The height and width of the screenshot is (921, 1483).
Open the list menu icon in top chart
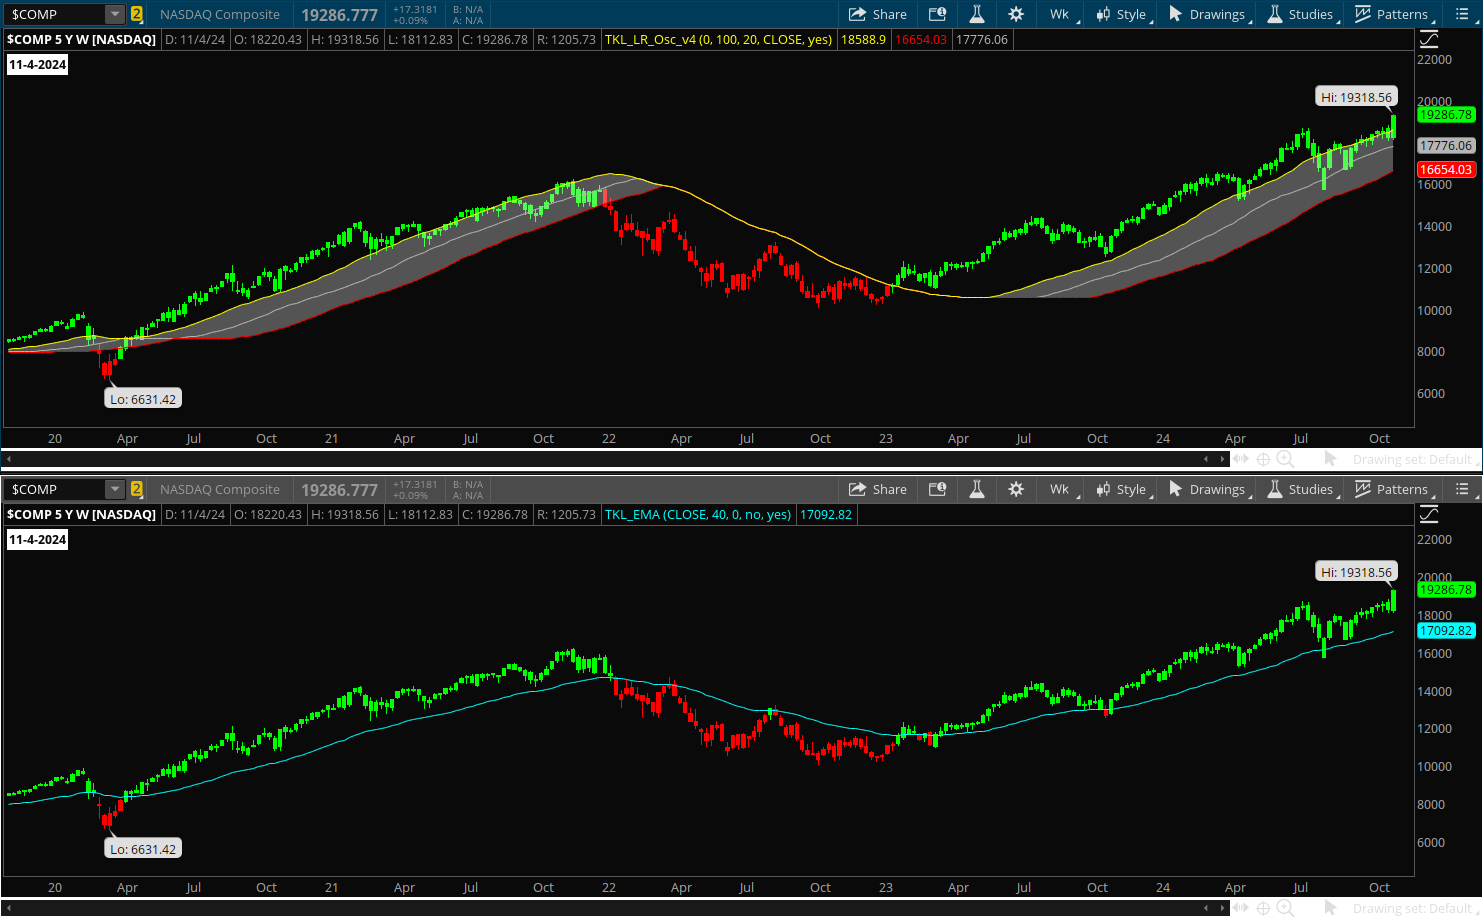[x=1462, y=14]
